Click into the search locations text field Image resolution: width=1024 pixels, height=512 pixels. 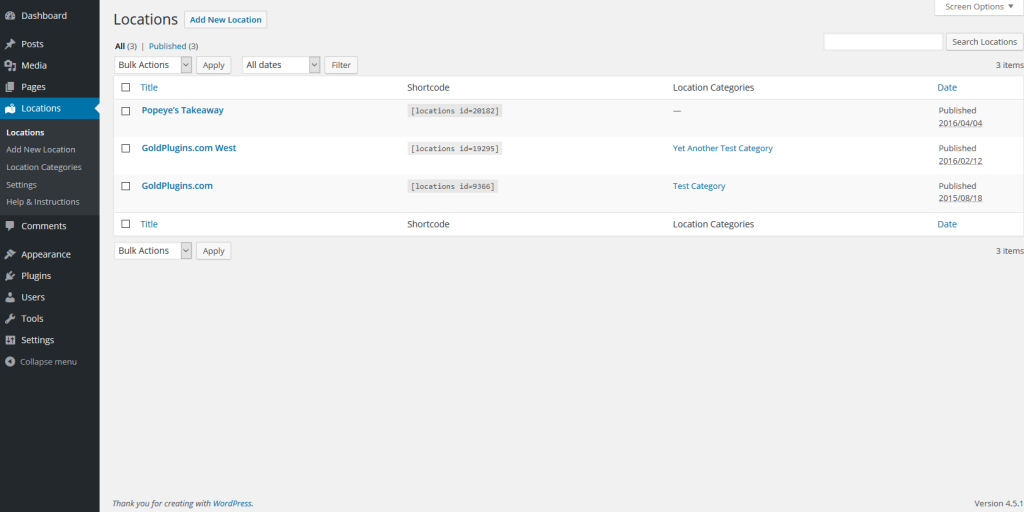pyautogui.click(x=883, y=42)
